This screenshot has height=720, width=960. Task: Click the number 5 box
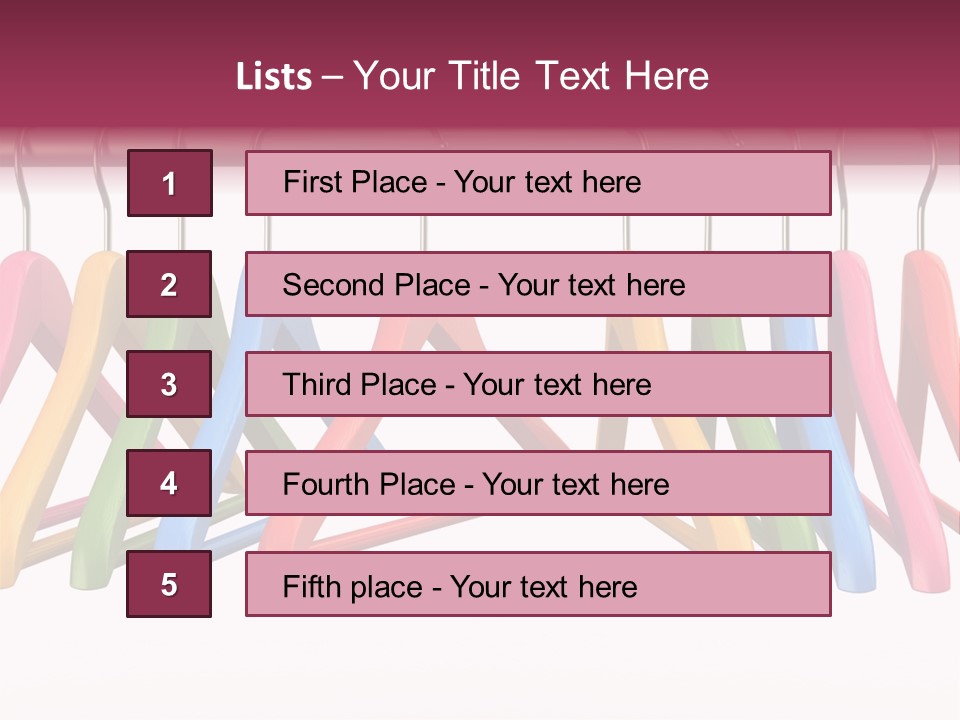169,584
